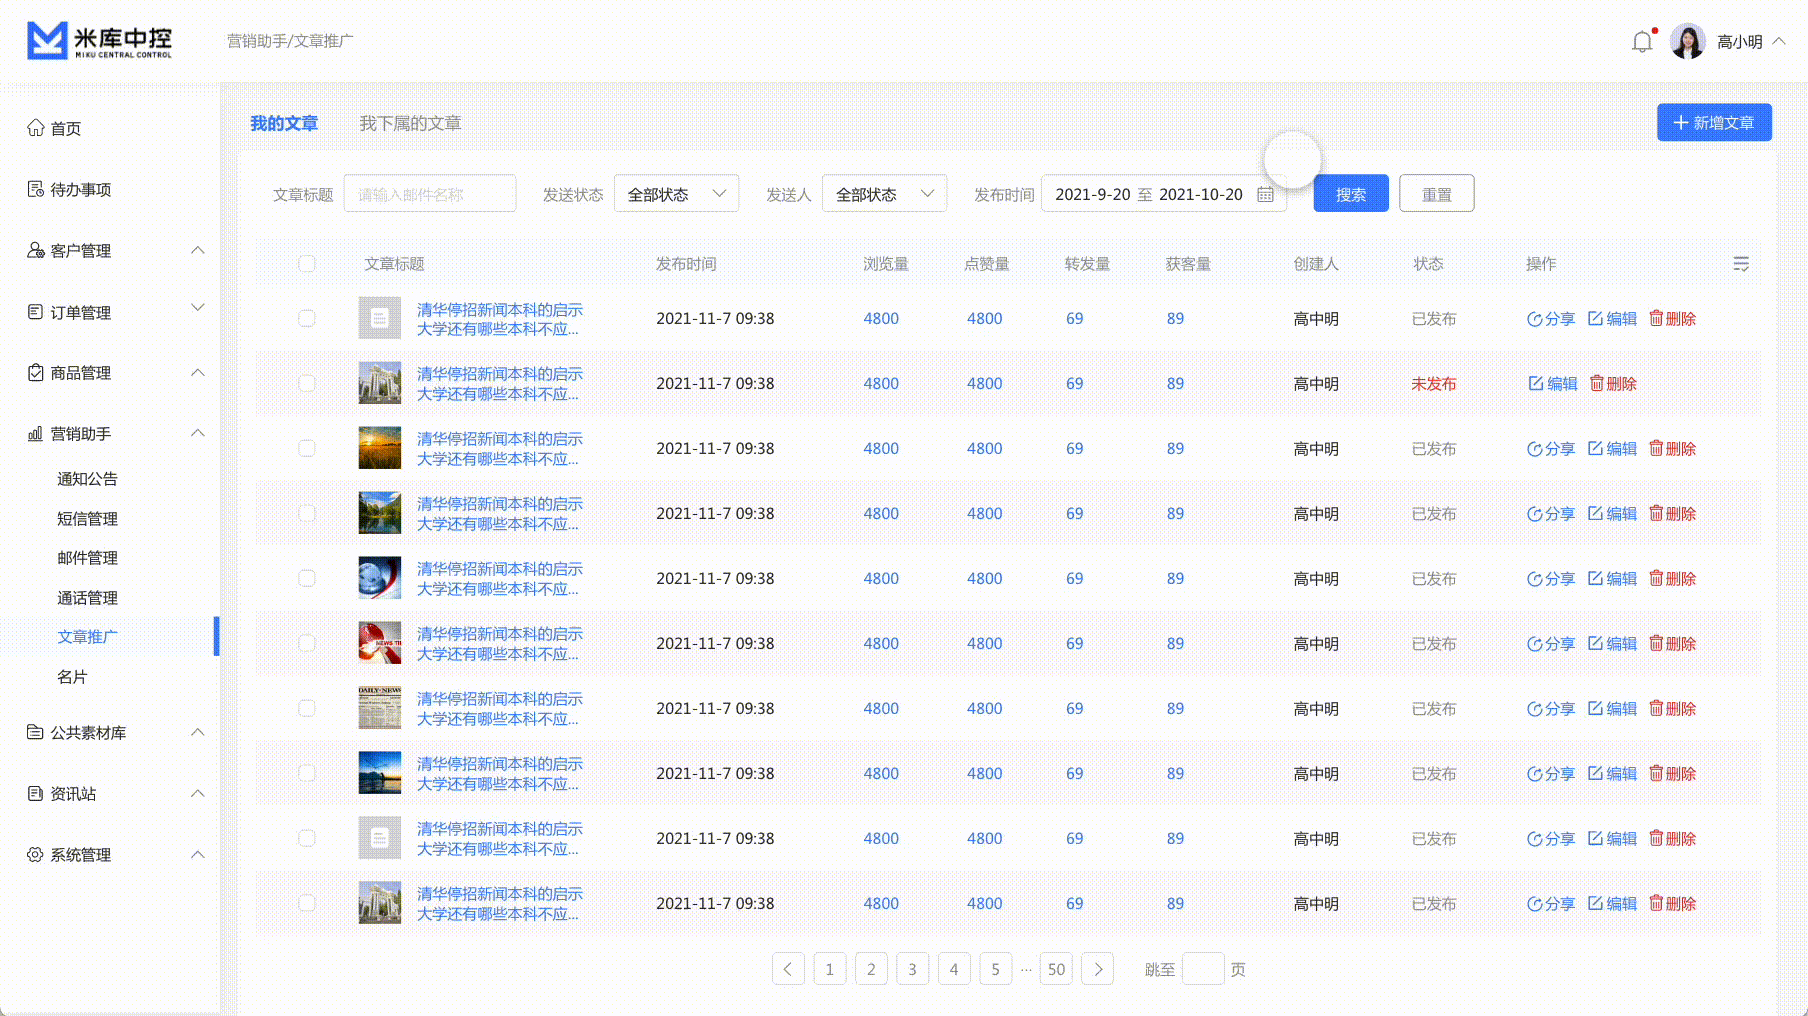
Task: Open the 发送状态 dropdown
Action: click(x=676, y=194)
